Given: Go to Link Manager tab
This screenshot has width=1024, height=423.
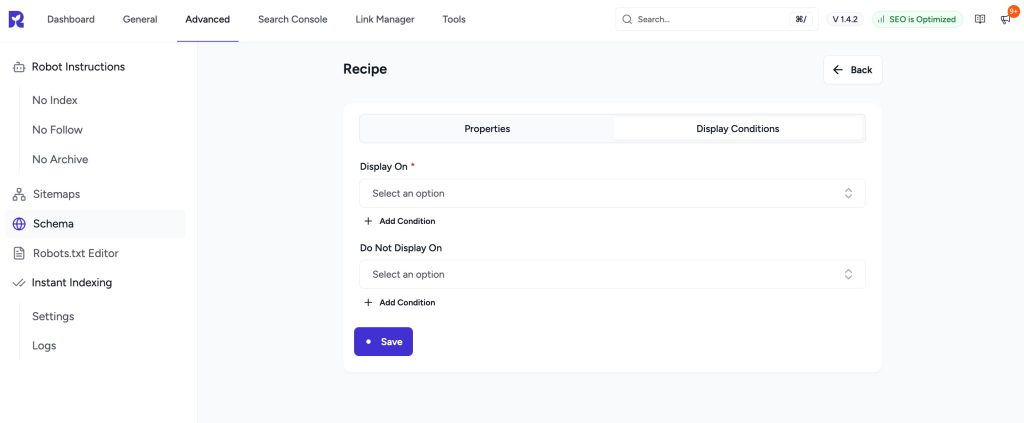Looking at the screenshot, I should (384, 19).
